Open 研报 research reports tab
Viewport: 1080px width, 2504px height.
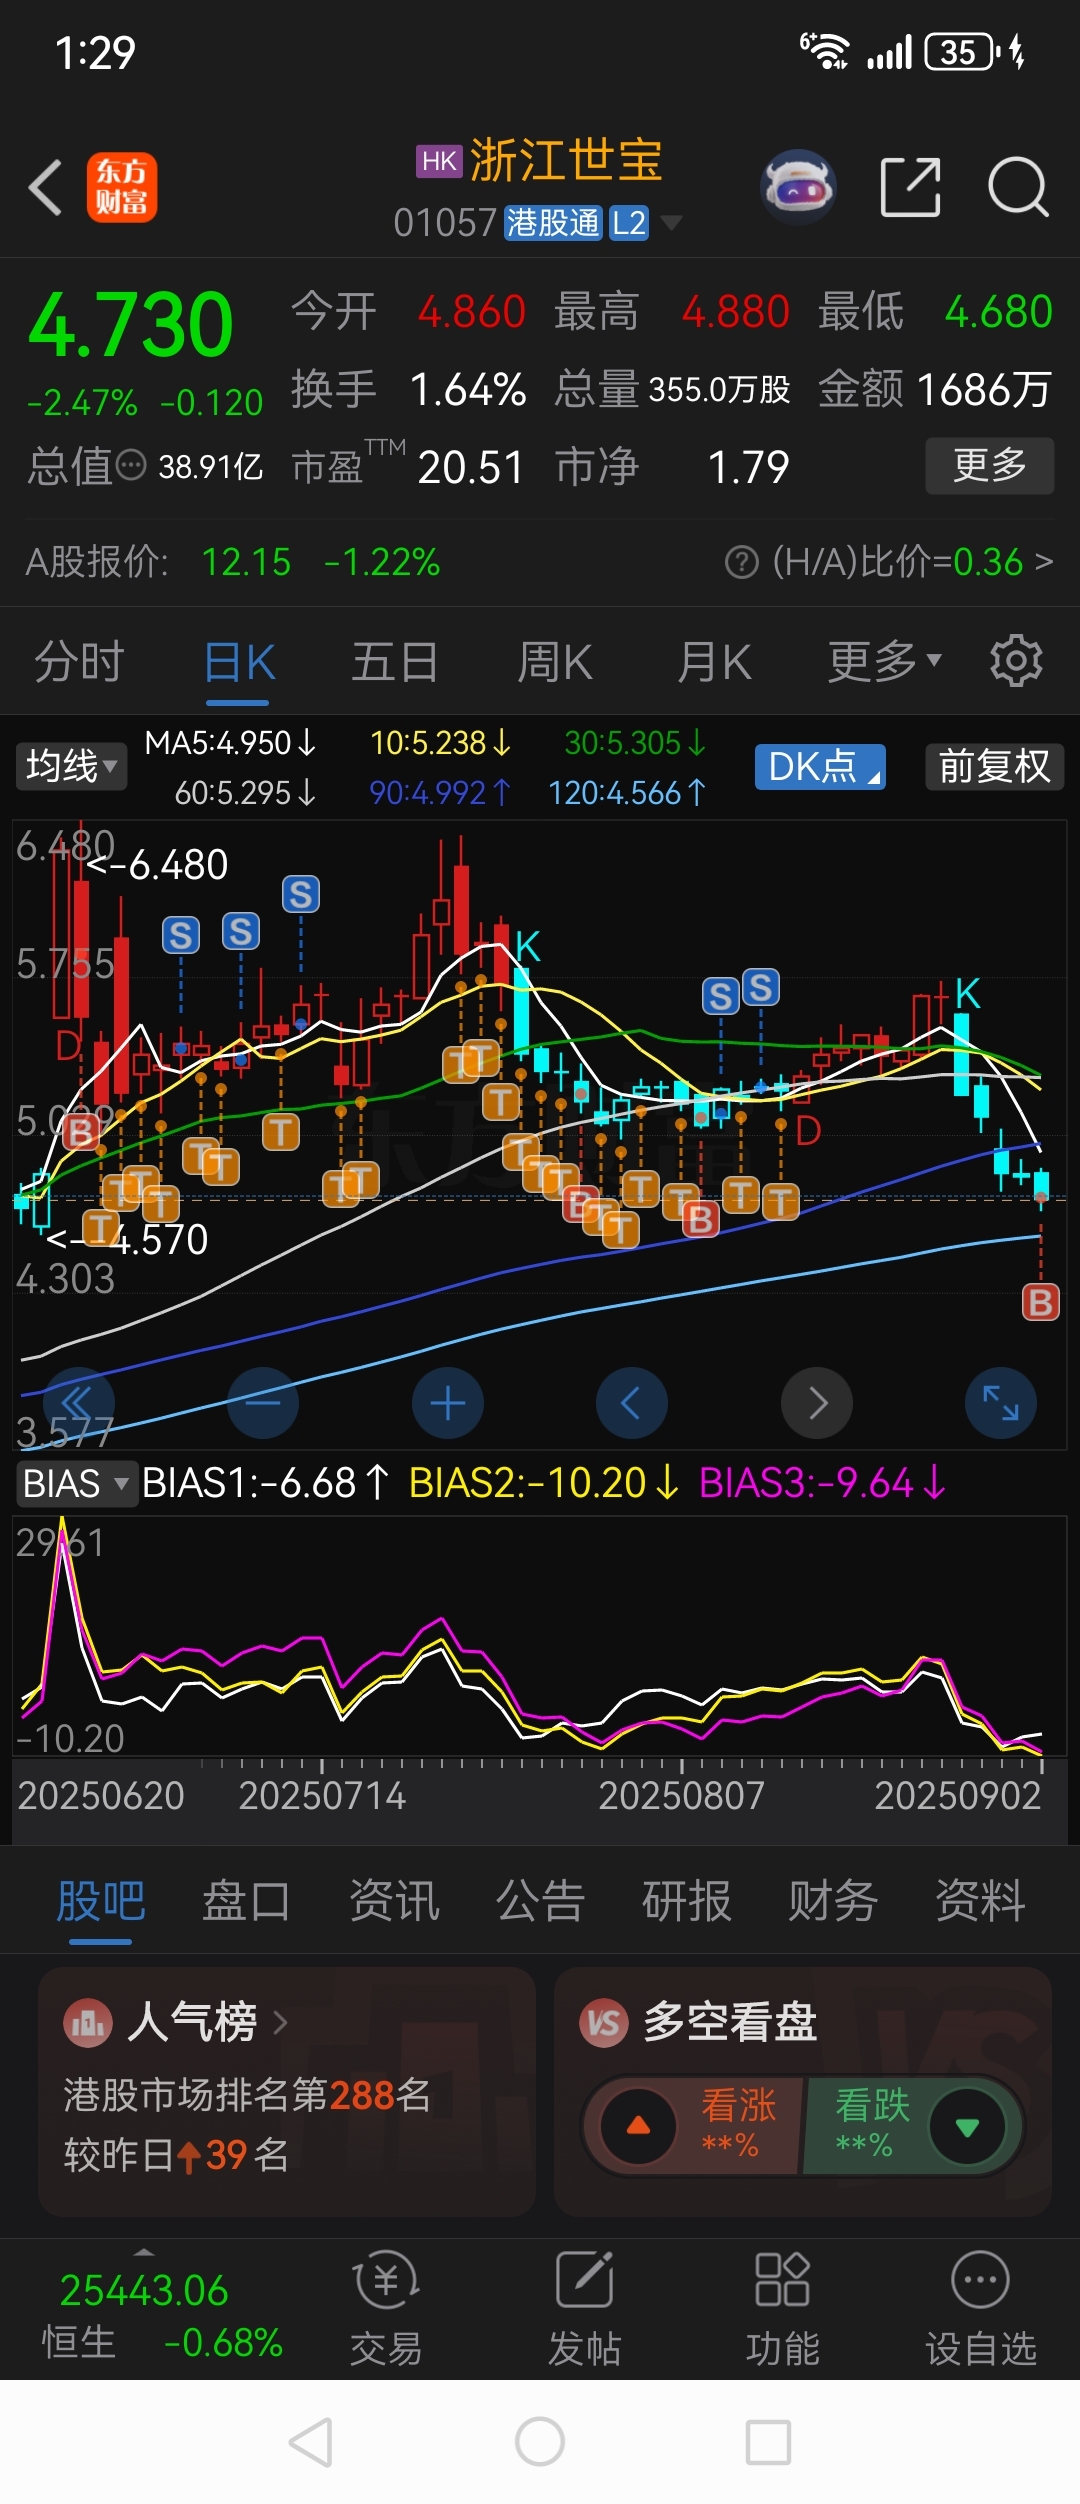point(687,1900)
